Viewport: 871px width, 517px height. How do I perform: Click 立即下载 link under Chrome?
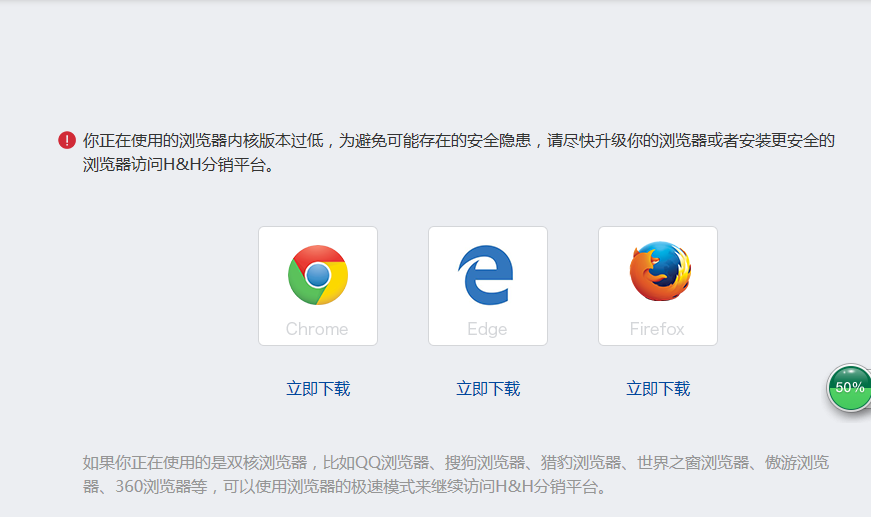click(318, 388)
